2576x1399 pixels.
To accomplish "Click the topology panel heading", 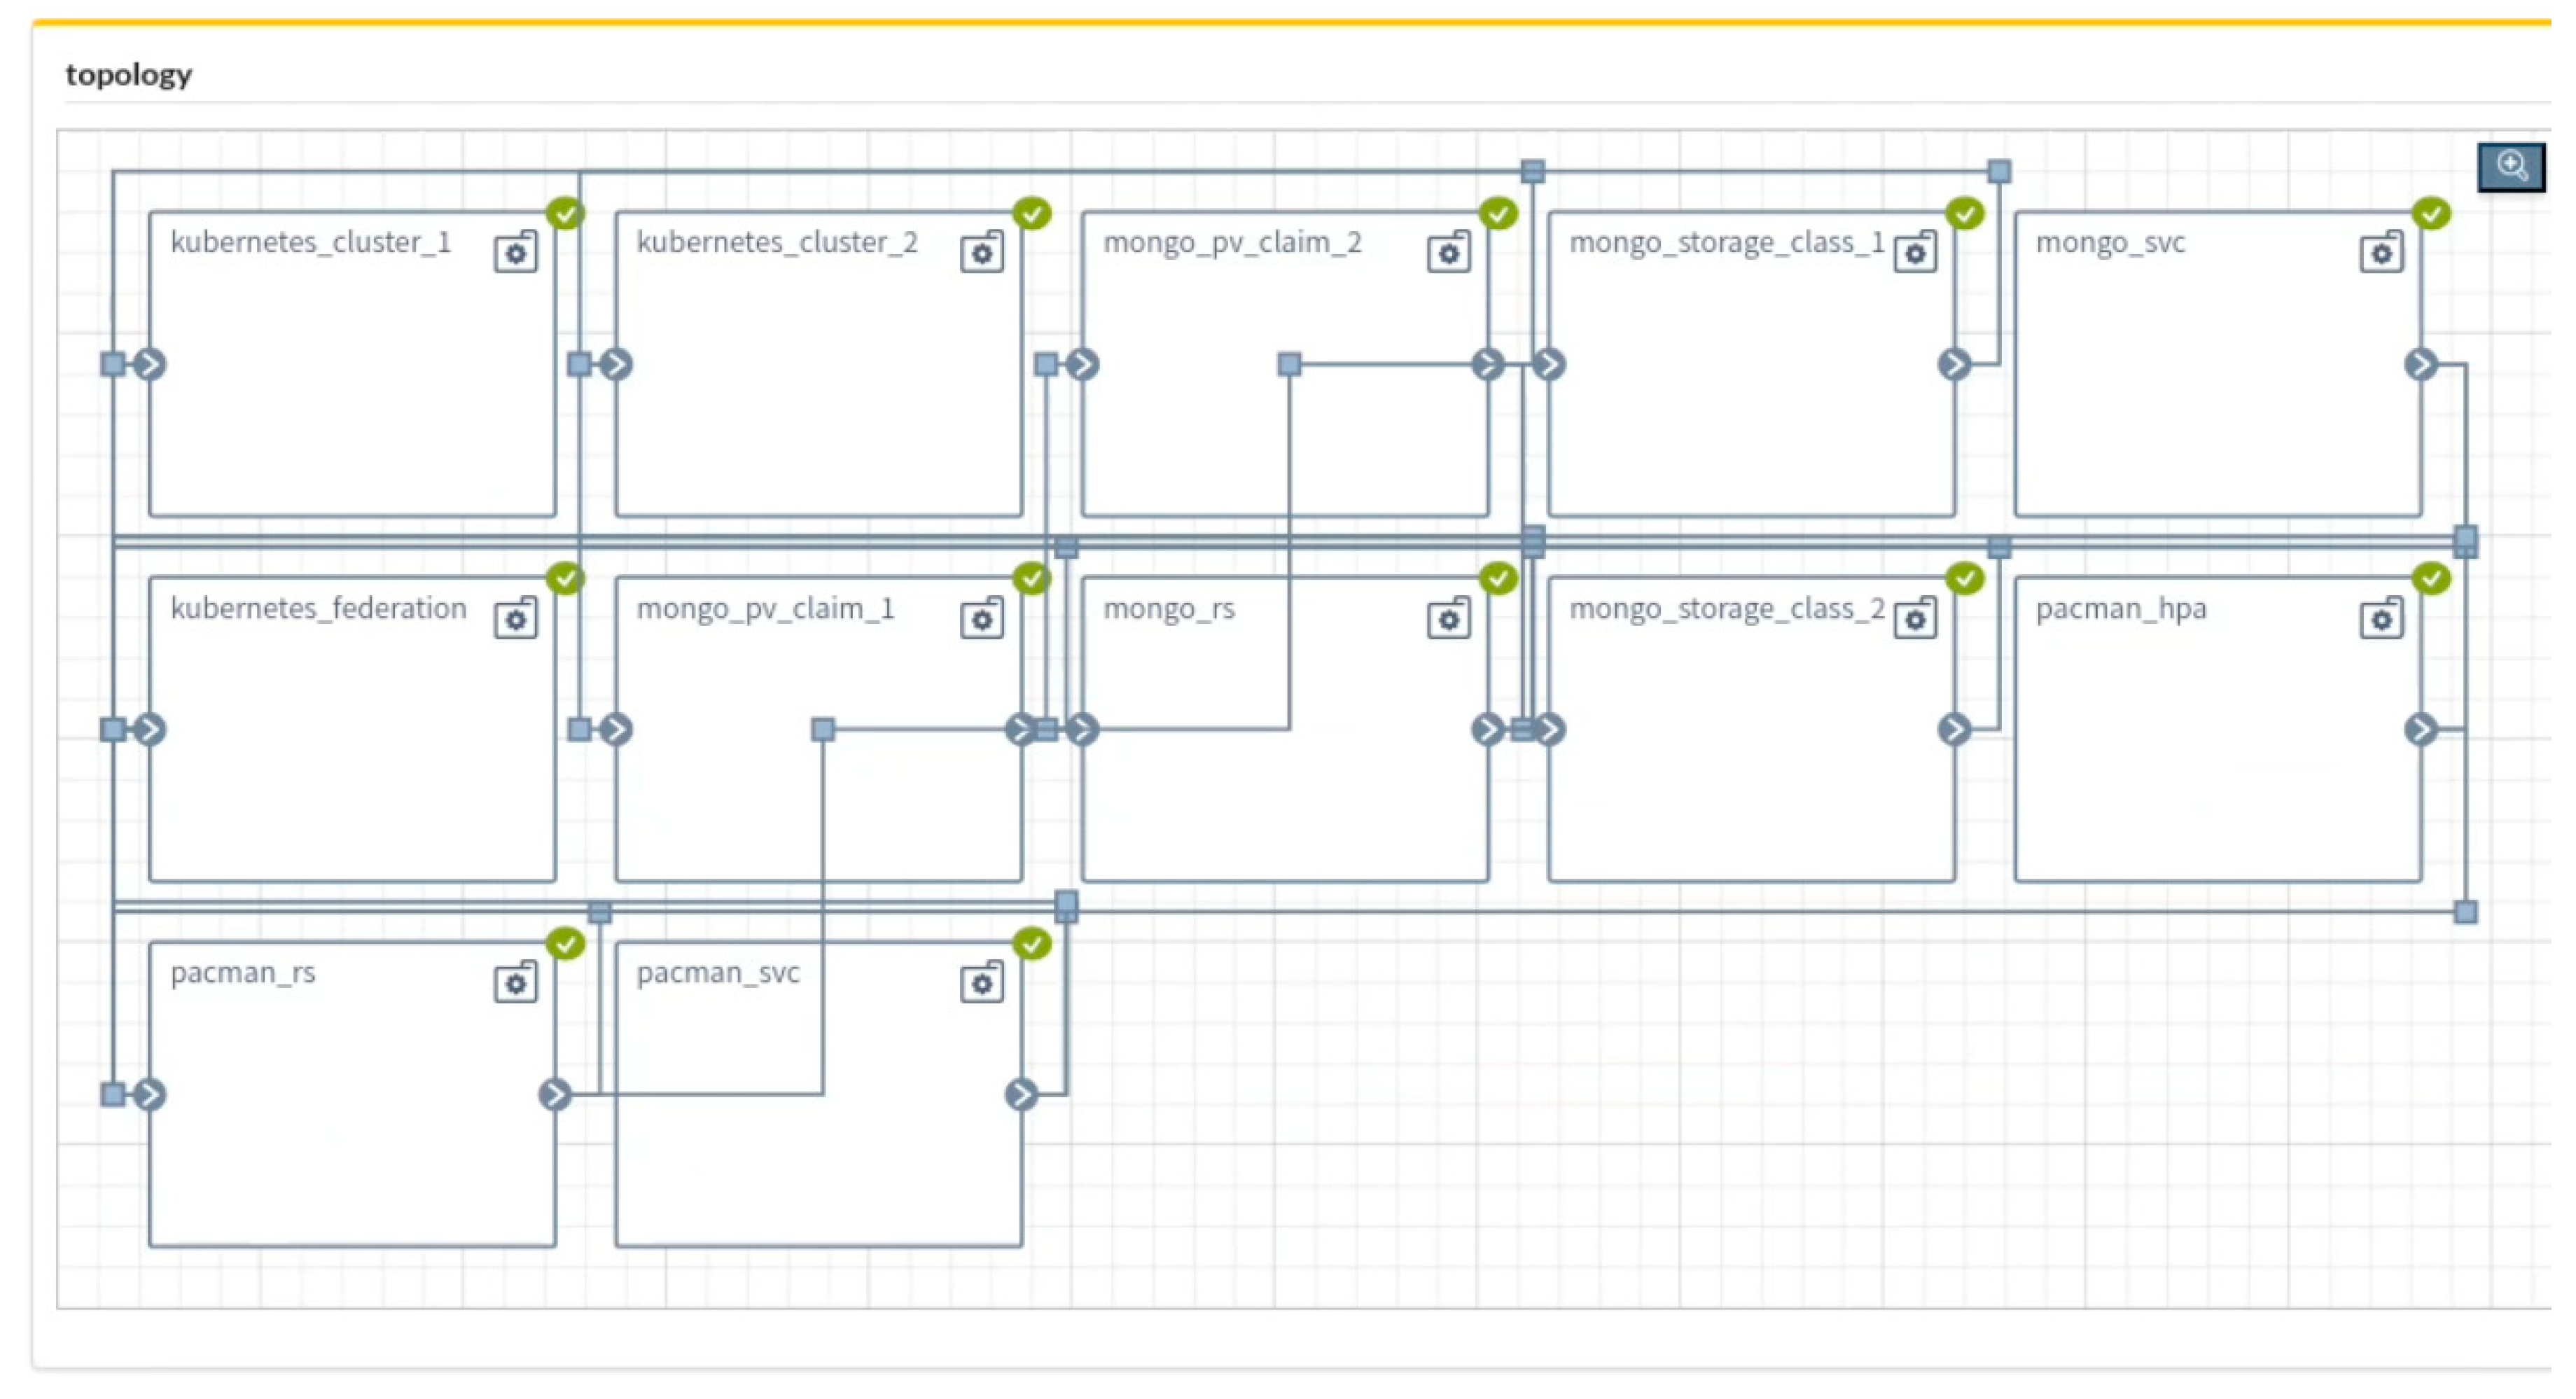I will pos(129,75).
